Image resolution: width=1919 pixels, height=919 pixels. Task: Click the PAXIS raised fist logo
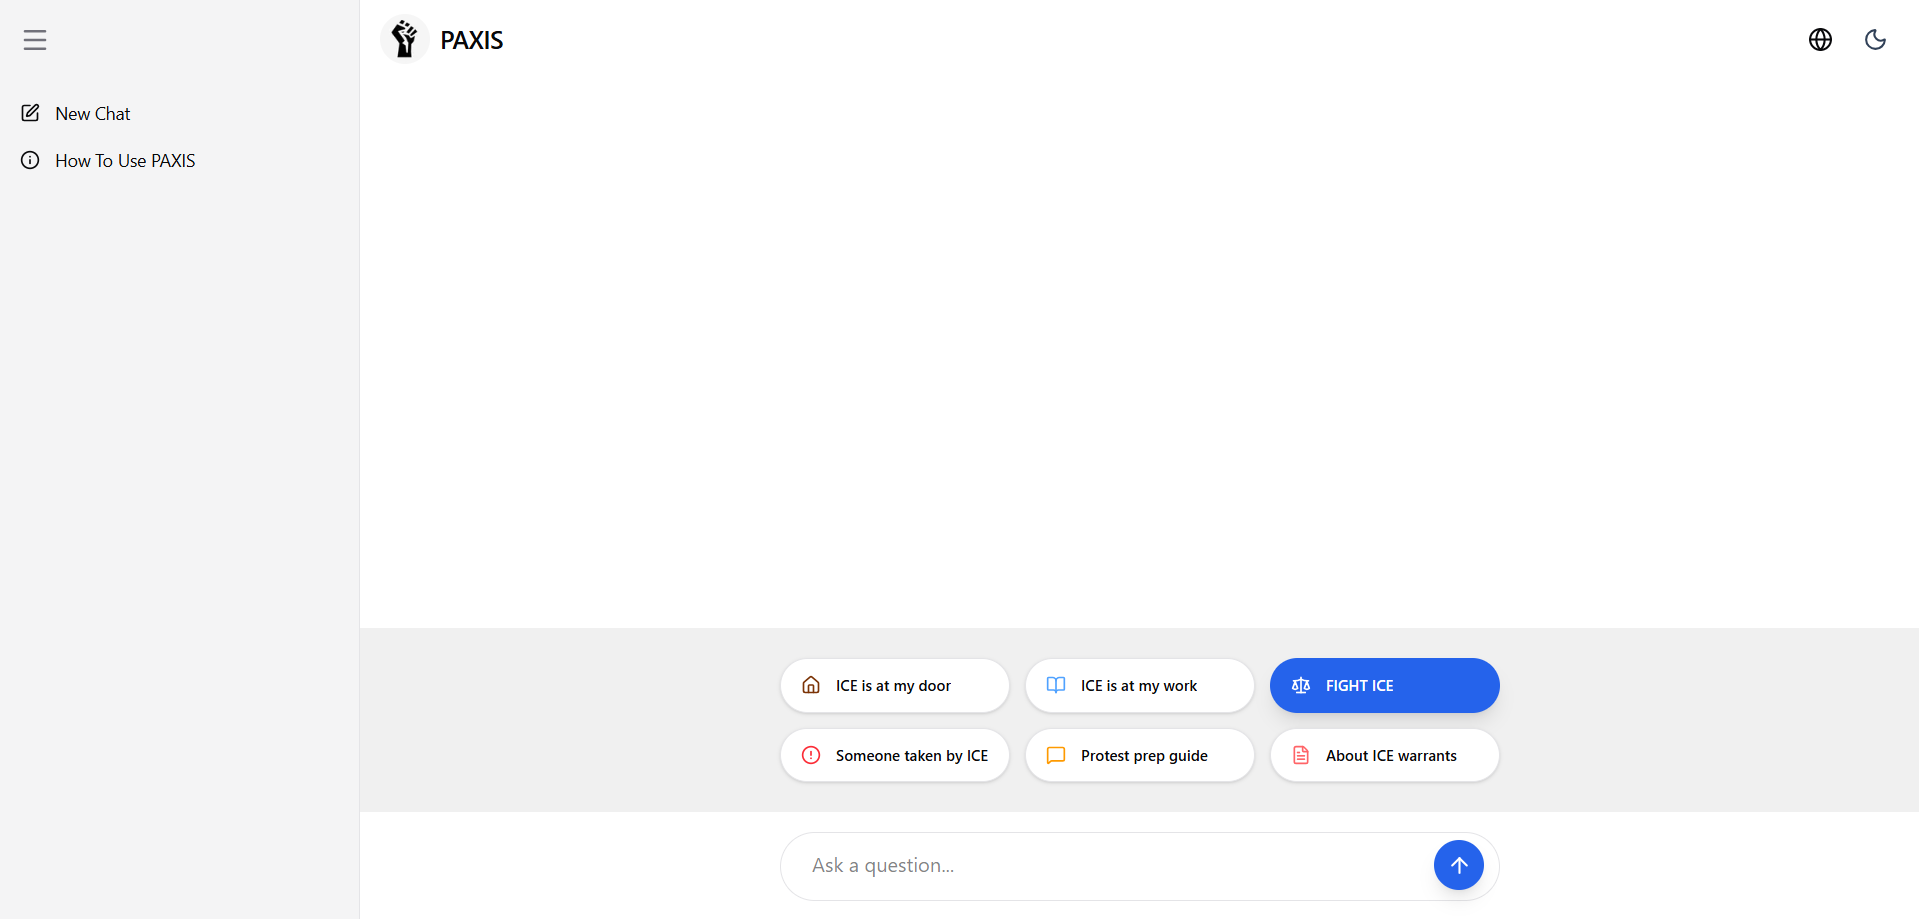click(404, 40)
